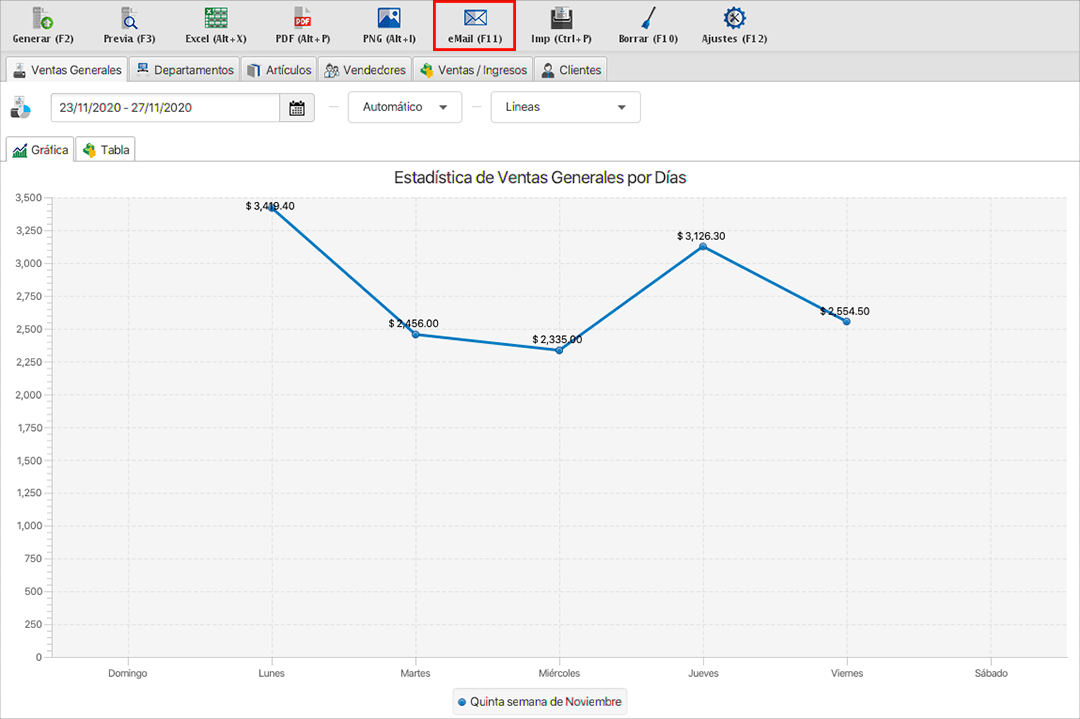Open the Artículos tab
The height and width of the screenshot is (719, 1080).
[279, 70]
